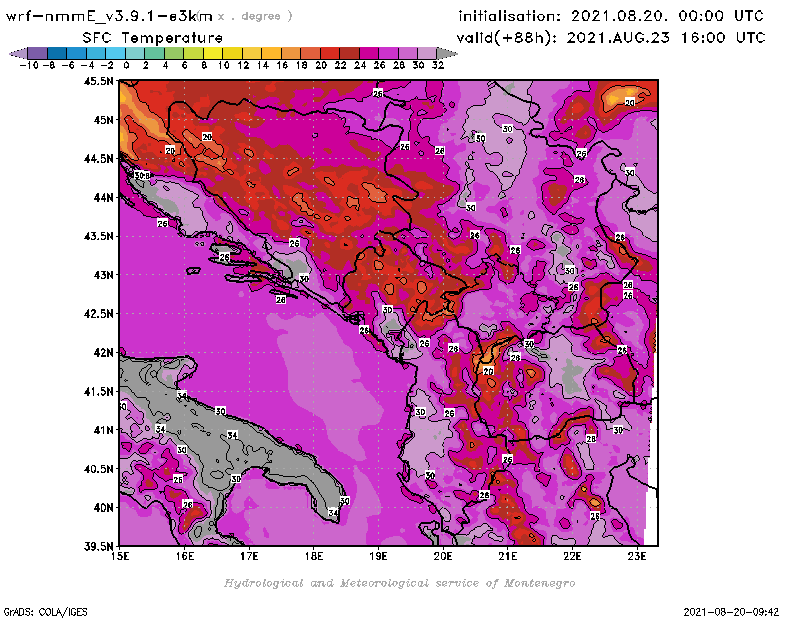Select the orchid 28 to 30 colorbar swatch
Screen dimensions: 800x618
(408, 53)
